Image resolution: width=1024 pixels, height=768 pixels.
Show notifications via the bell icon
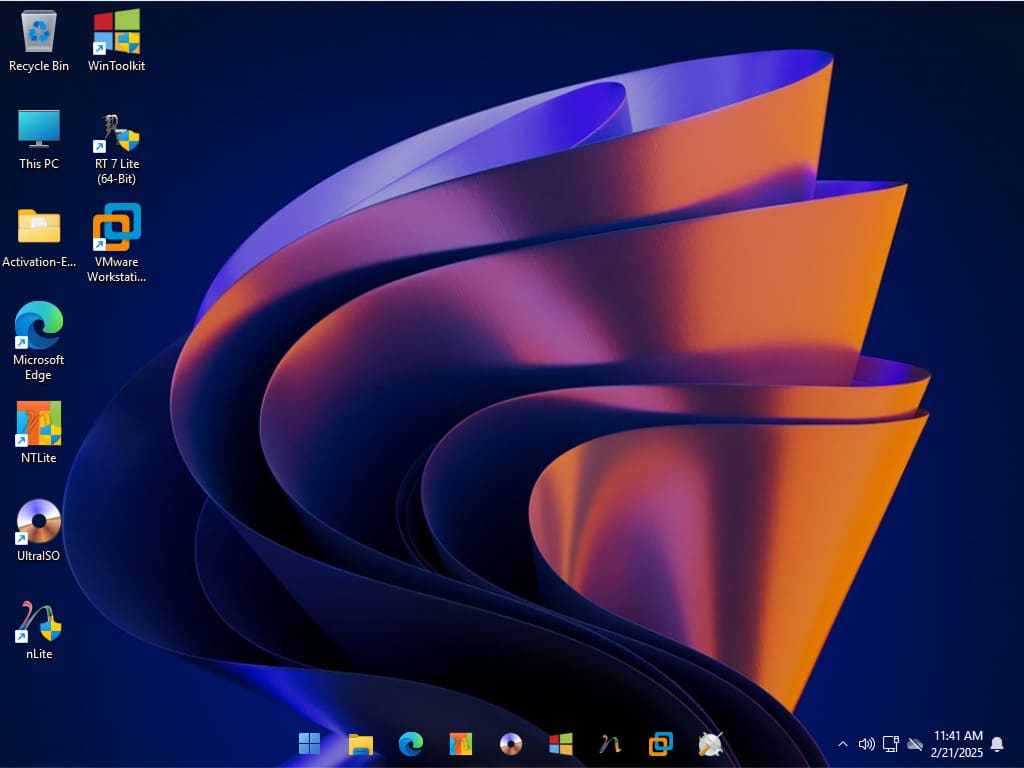click(x=997, y=744)
